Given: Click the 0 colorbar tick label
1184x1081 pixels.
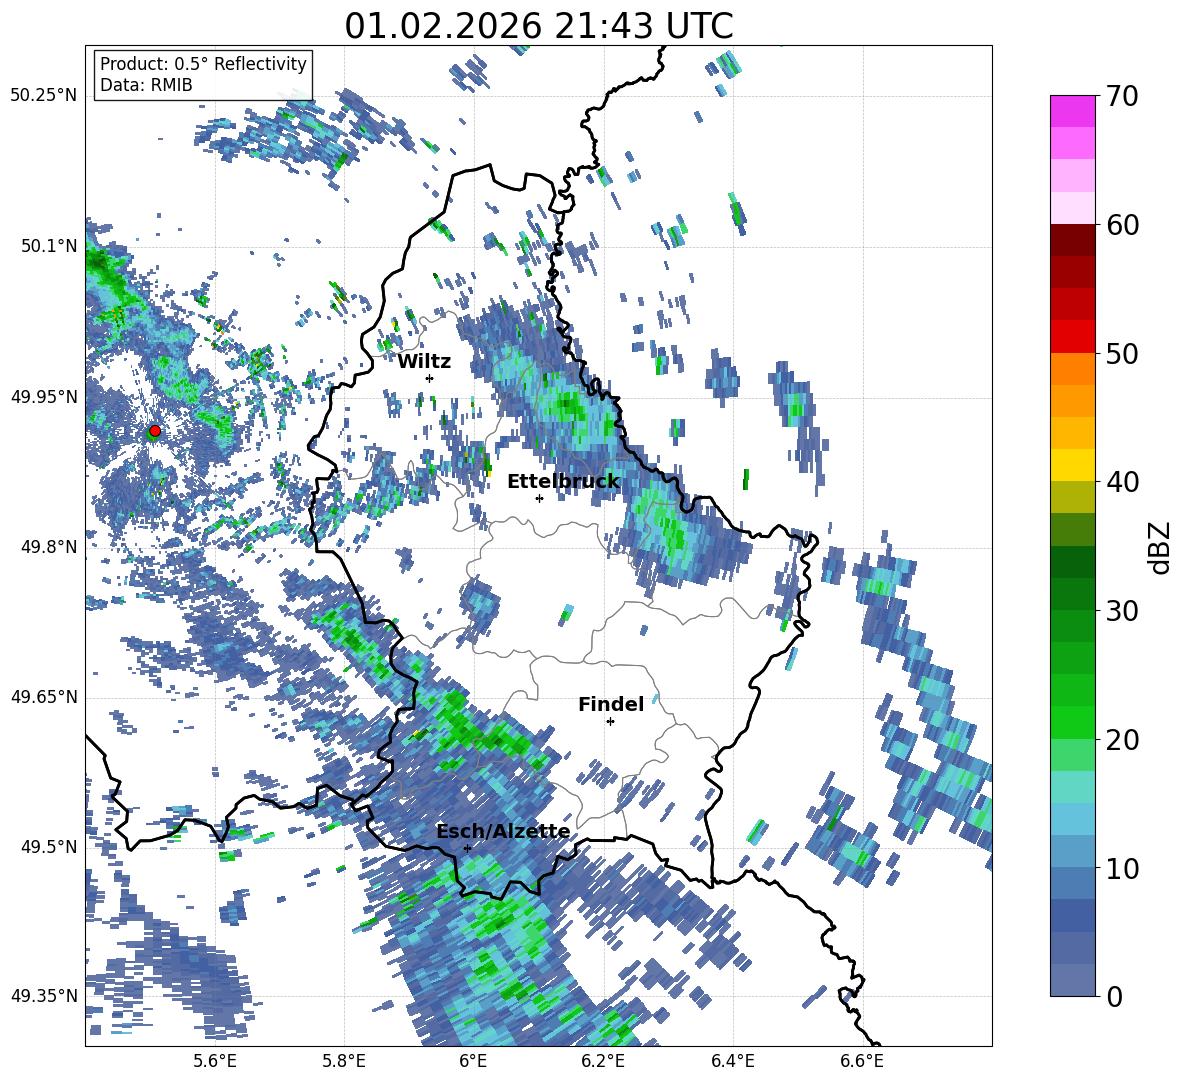Looking at the screenshot, I should coord(1114,996).
